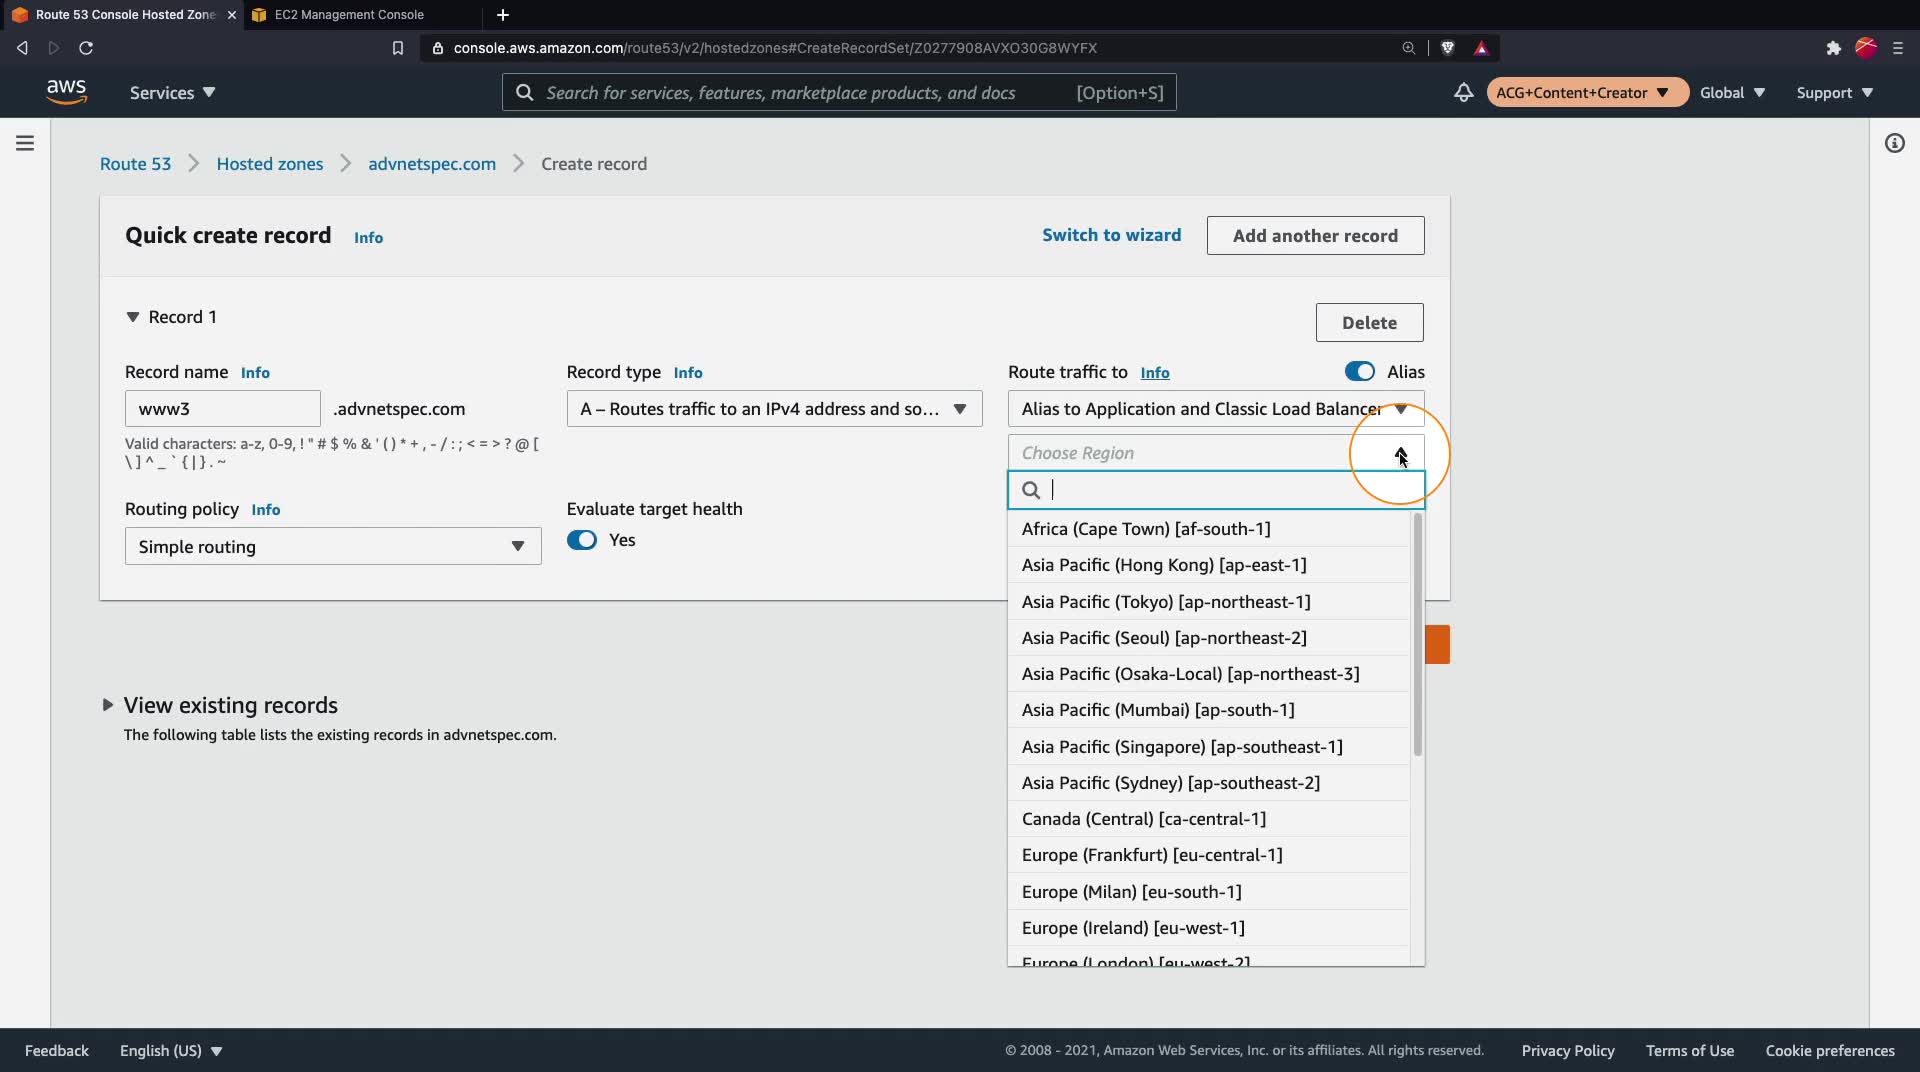The image size is (1920, 1072).
Task: Click the Switch to wizard link
Action: click(x=1111, y=235)
